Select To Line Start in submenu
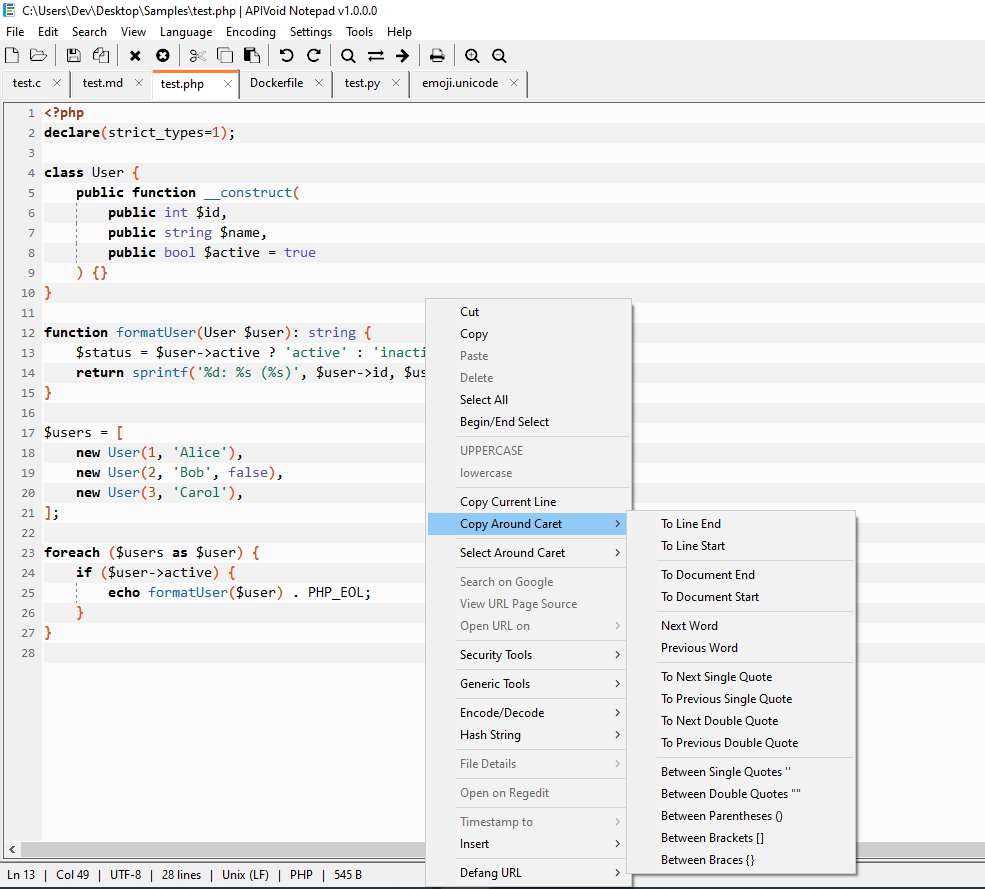This screenshot has height=889, width=985. click(741, 546)
